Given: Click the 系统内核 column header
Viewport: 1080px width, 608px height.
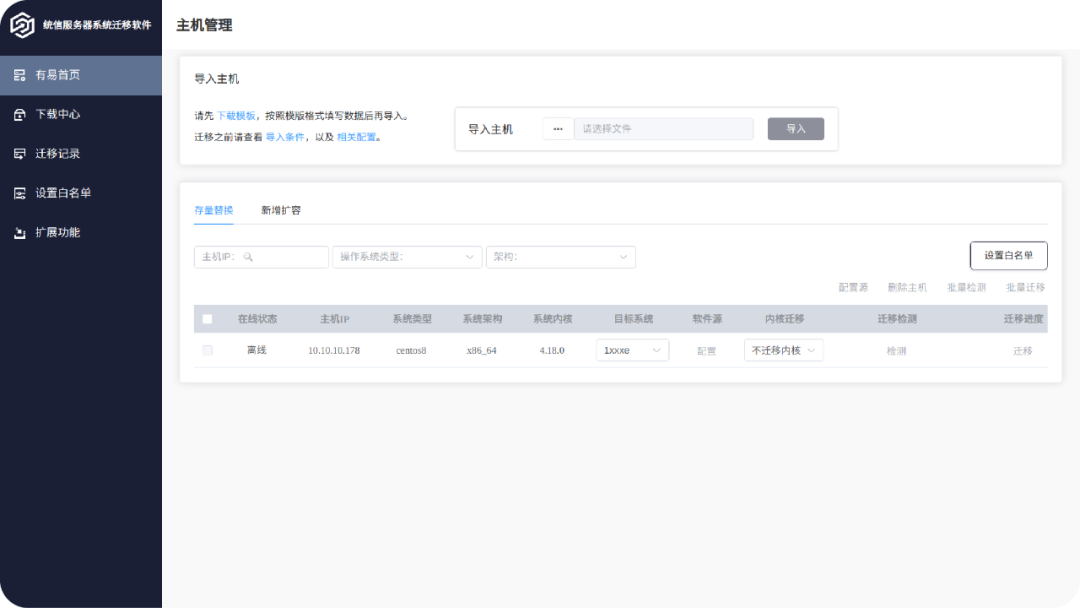Looking at the screenshot, I should pyautogui.click(x=552, y=319).
